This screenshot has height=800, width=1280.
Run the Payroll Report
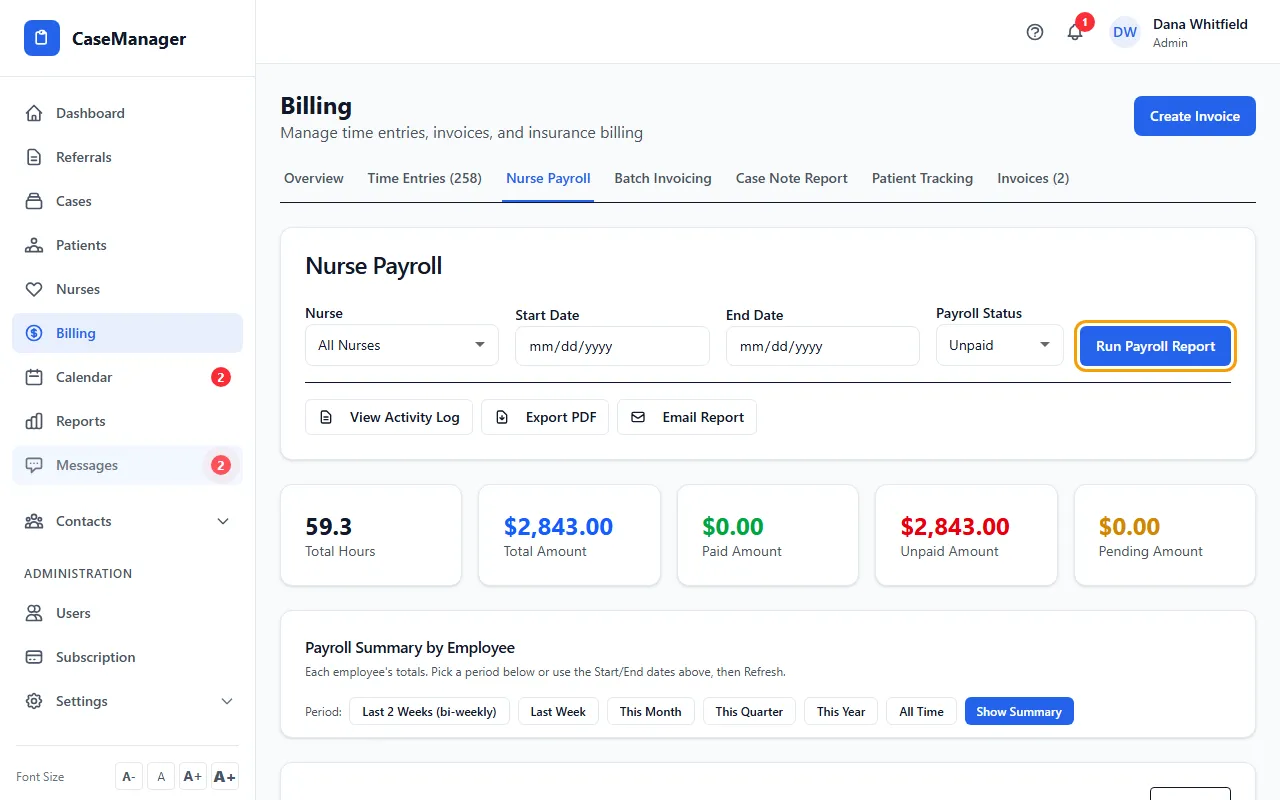(x=1156, y=346)
